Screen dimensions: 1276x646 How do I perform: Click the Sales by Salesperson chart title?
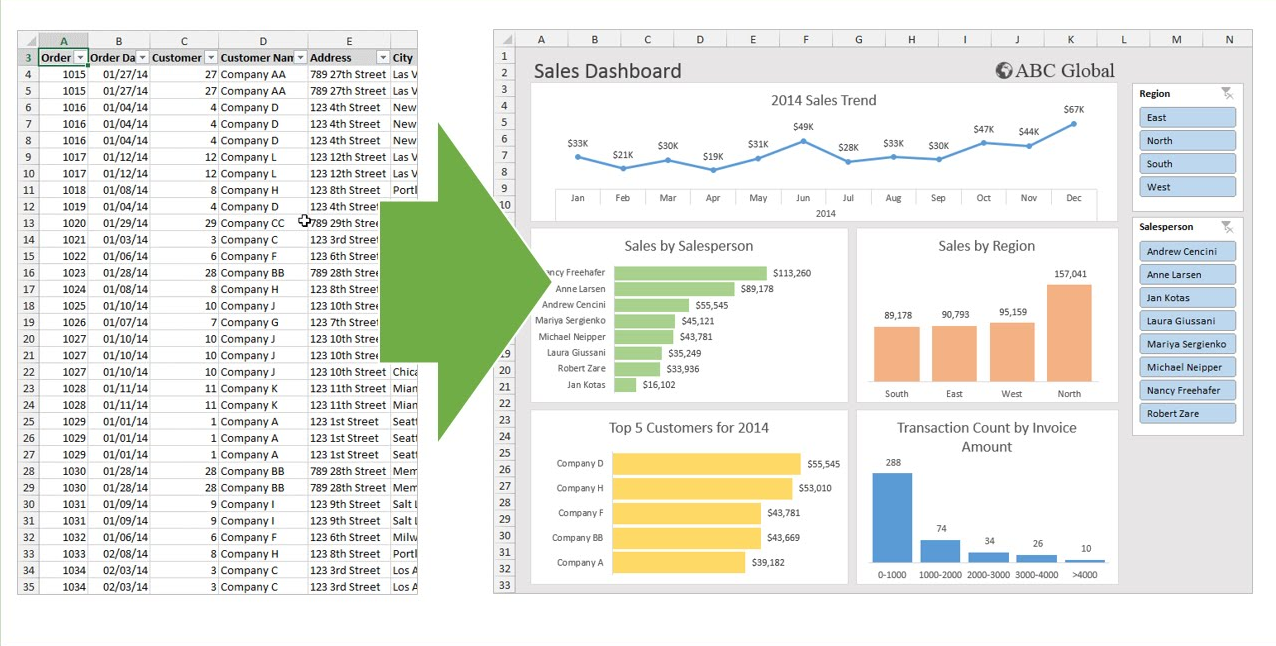click(688, 246)
